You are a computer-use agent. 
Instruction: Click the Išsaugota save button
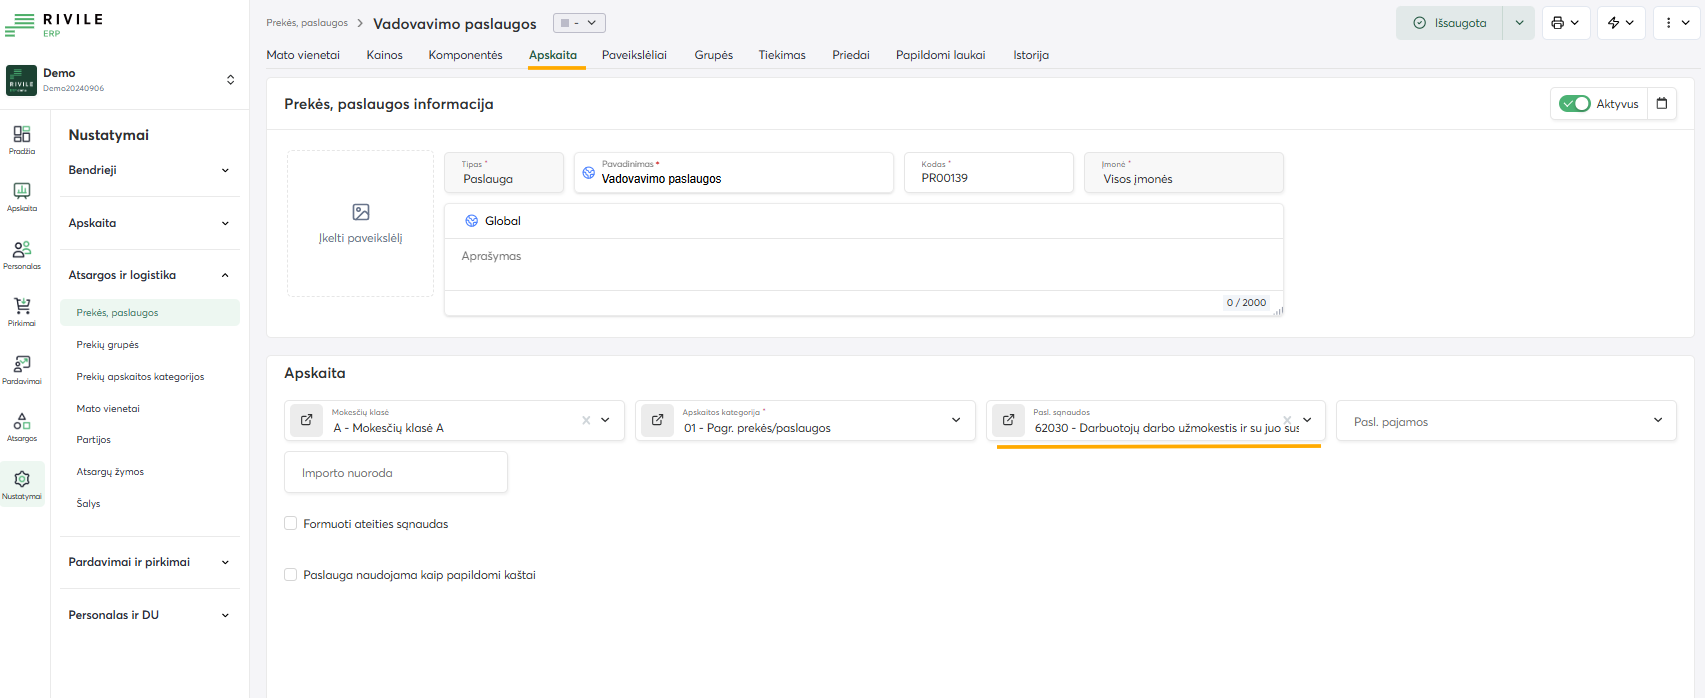click(x=1449, y=23)
